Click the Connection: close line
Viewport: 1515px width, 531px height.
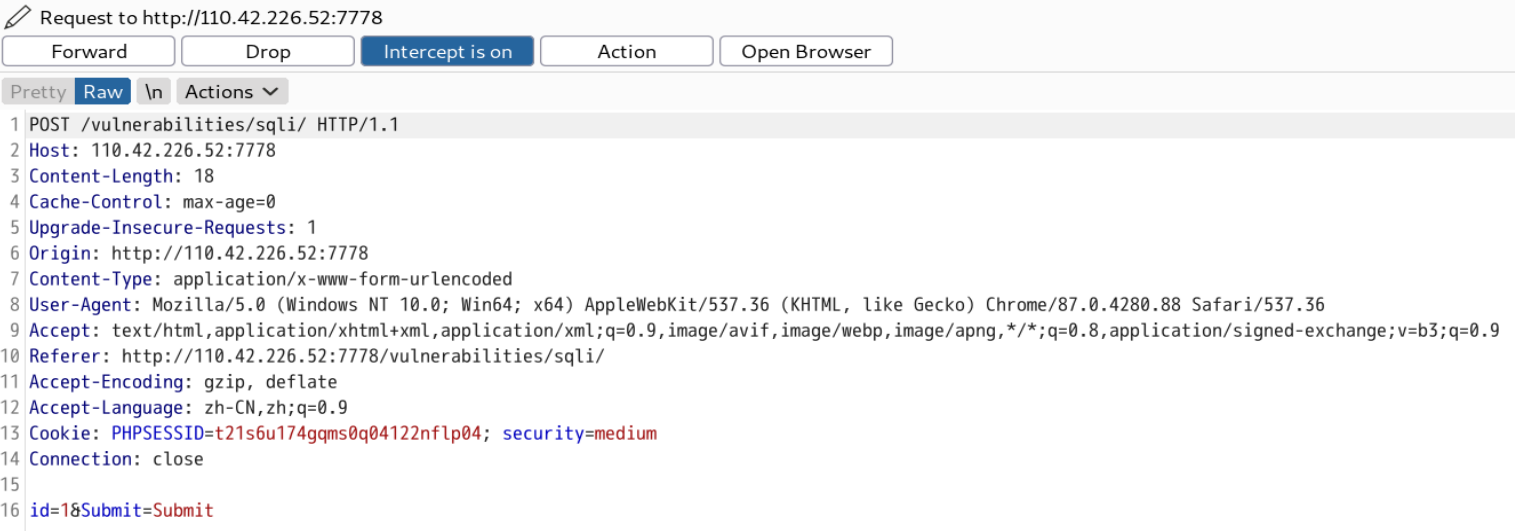tap(116, 459)
